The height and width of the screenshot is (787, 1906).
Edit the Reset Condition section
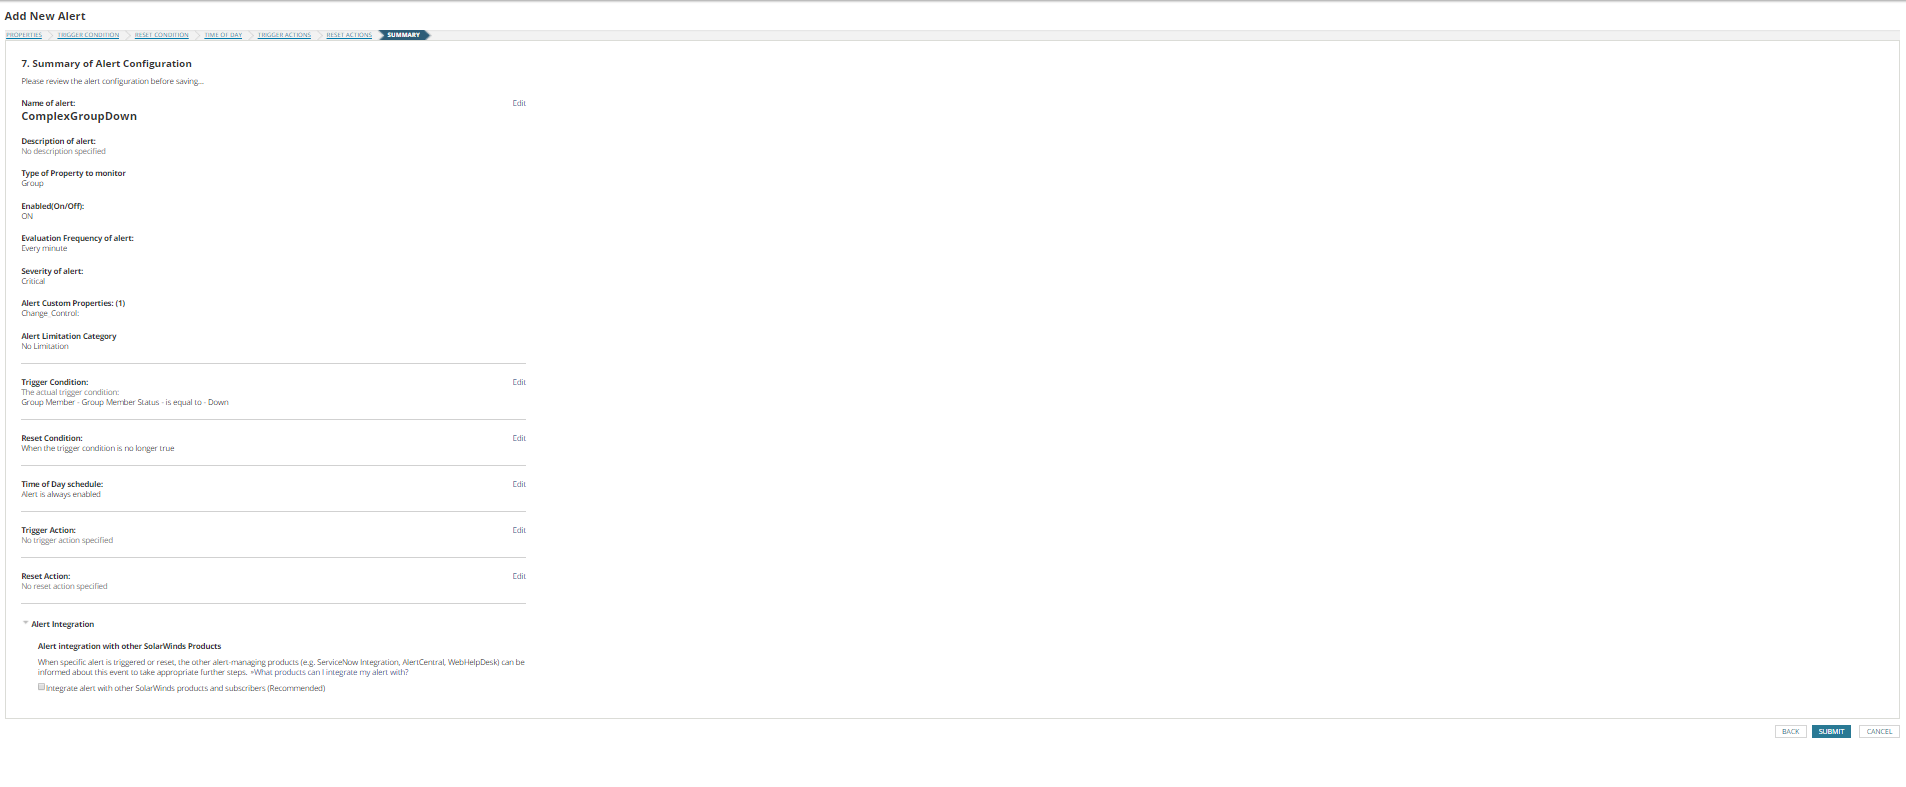[x=519, y=438]
